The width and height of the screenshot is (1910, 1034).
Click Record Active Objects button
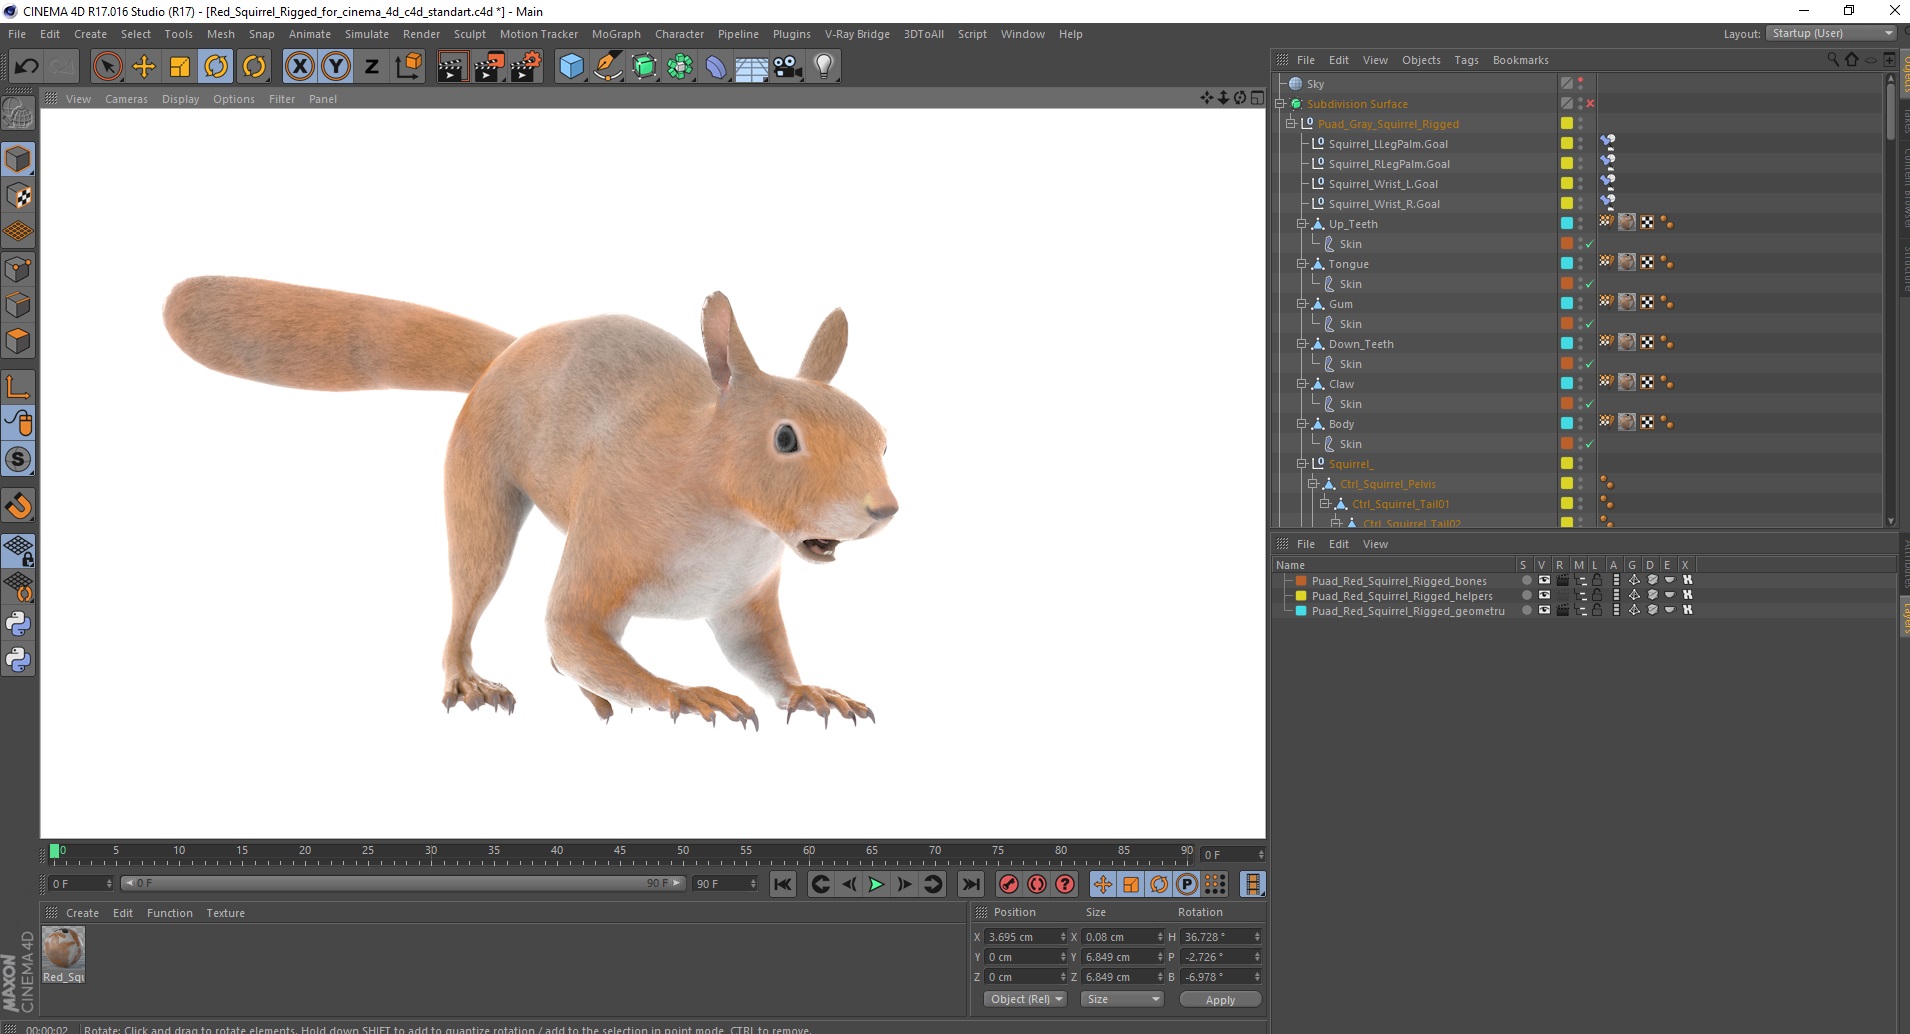[x=1009, y=884]
